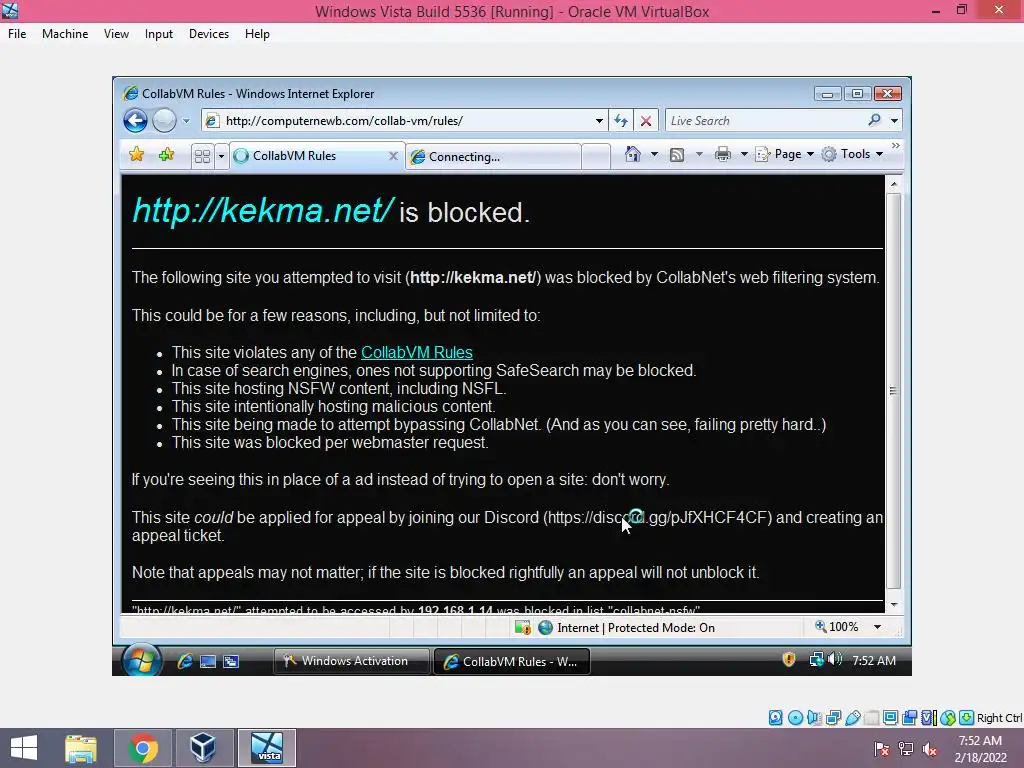The image size is (1024, 768).
Task: Switch to Windows Activation taskbar button
Action: coord(351,661)
